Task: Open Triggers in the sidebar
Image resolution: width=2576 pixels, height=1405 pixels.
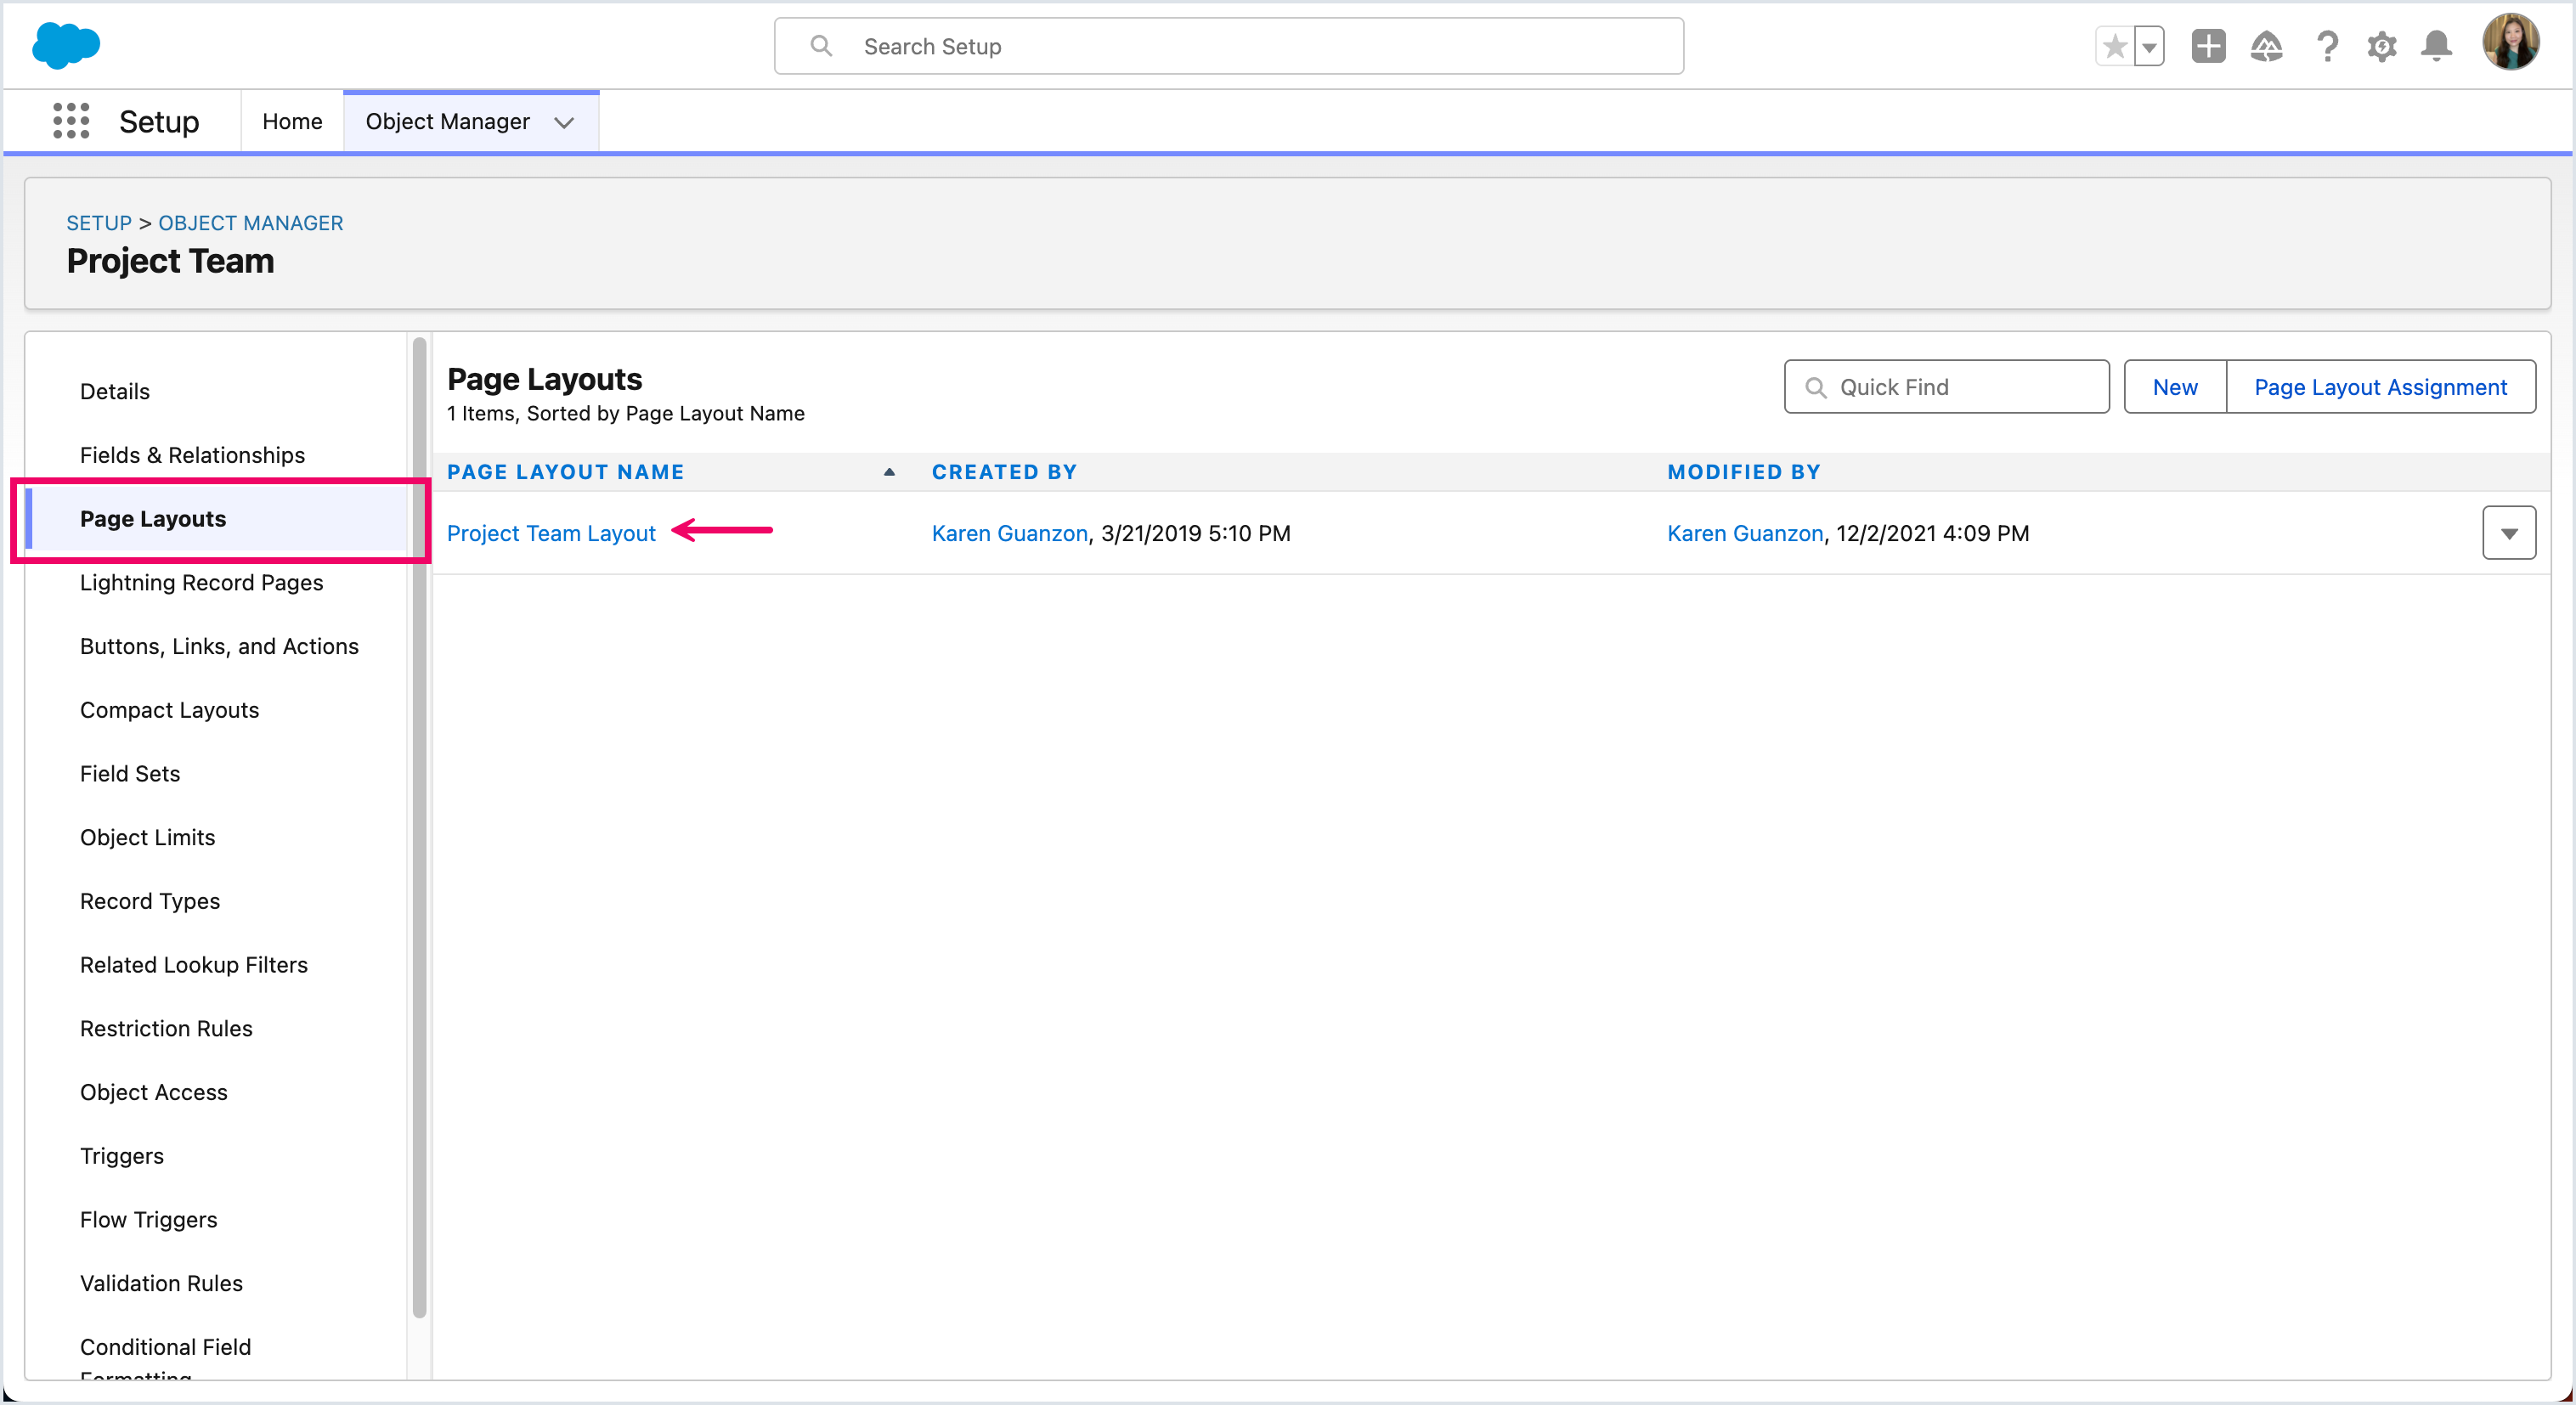Action: coord(122,1157)
